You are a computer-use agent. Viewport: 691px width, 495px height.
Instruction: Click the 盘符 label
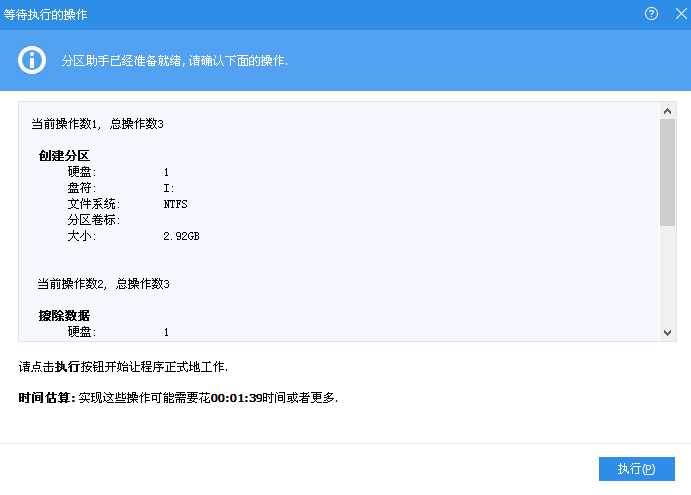[x=82, y=188]
